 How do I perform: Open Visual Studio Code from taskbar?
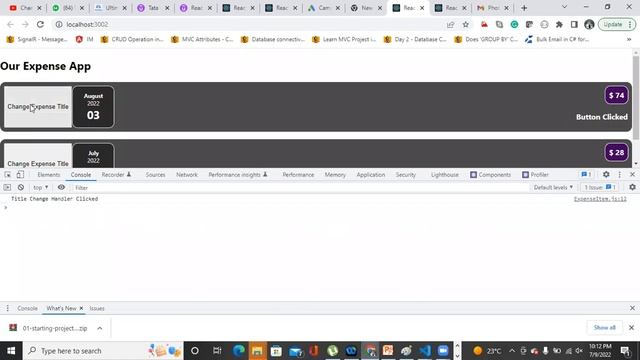click(424, 351)
